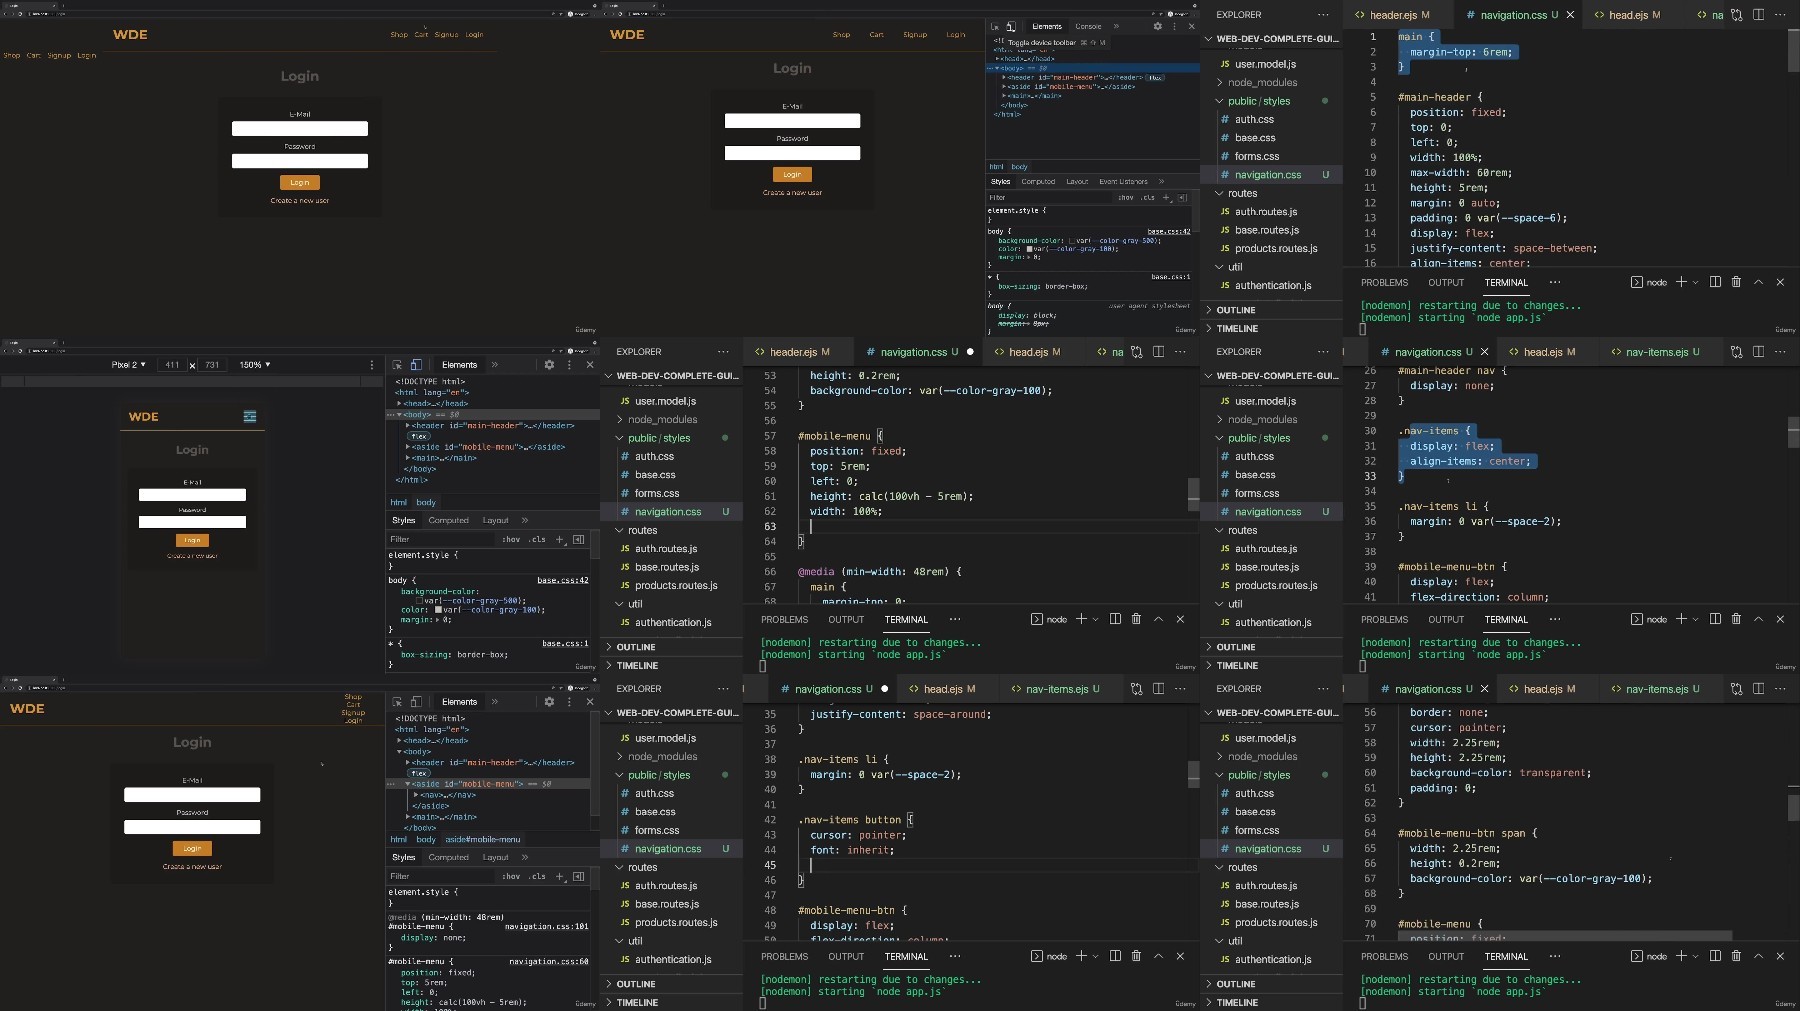The image size is (1800, 1011).
Task: Click inspect icon in the DevTools showing the Console tab
Action: point(995,27)
